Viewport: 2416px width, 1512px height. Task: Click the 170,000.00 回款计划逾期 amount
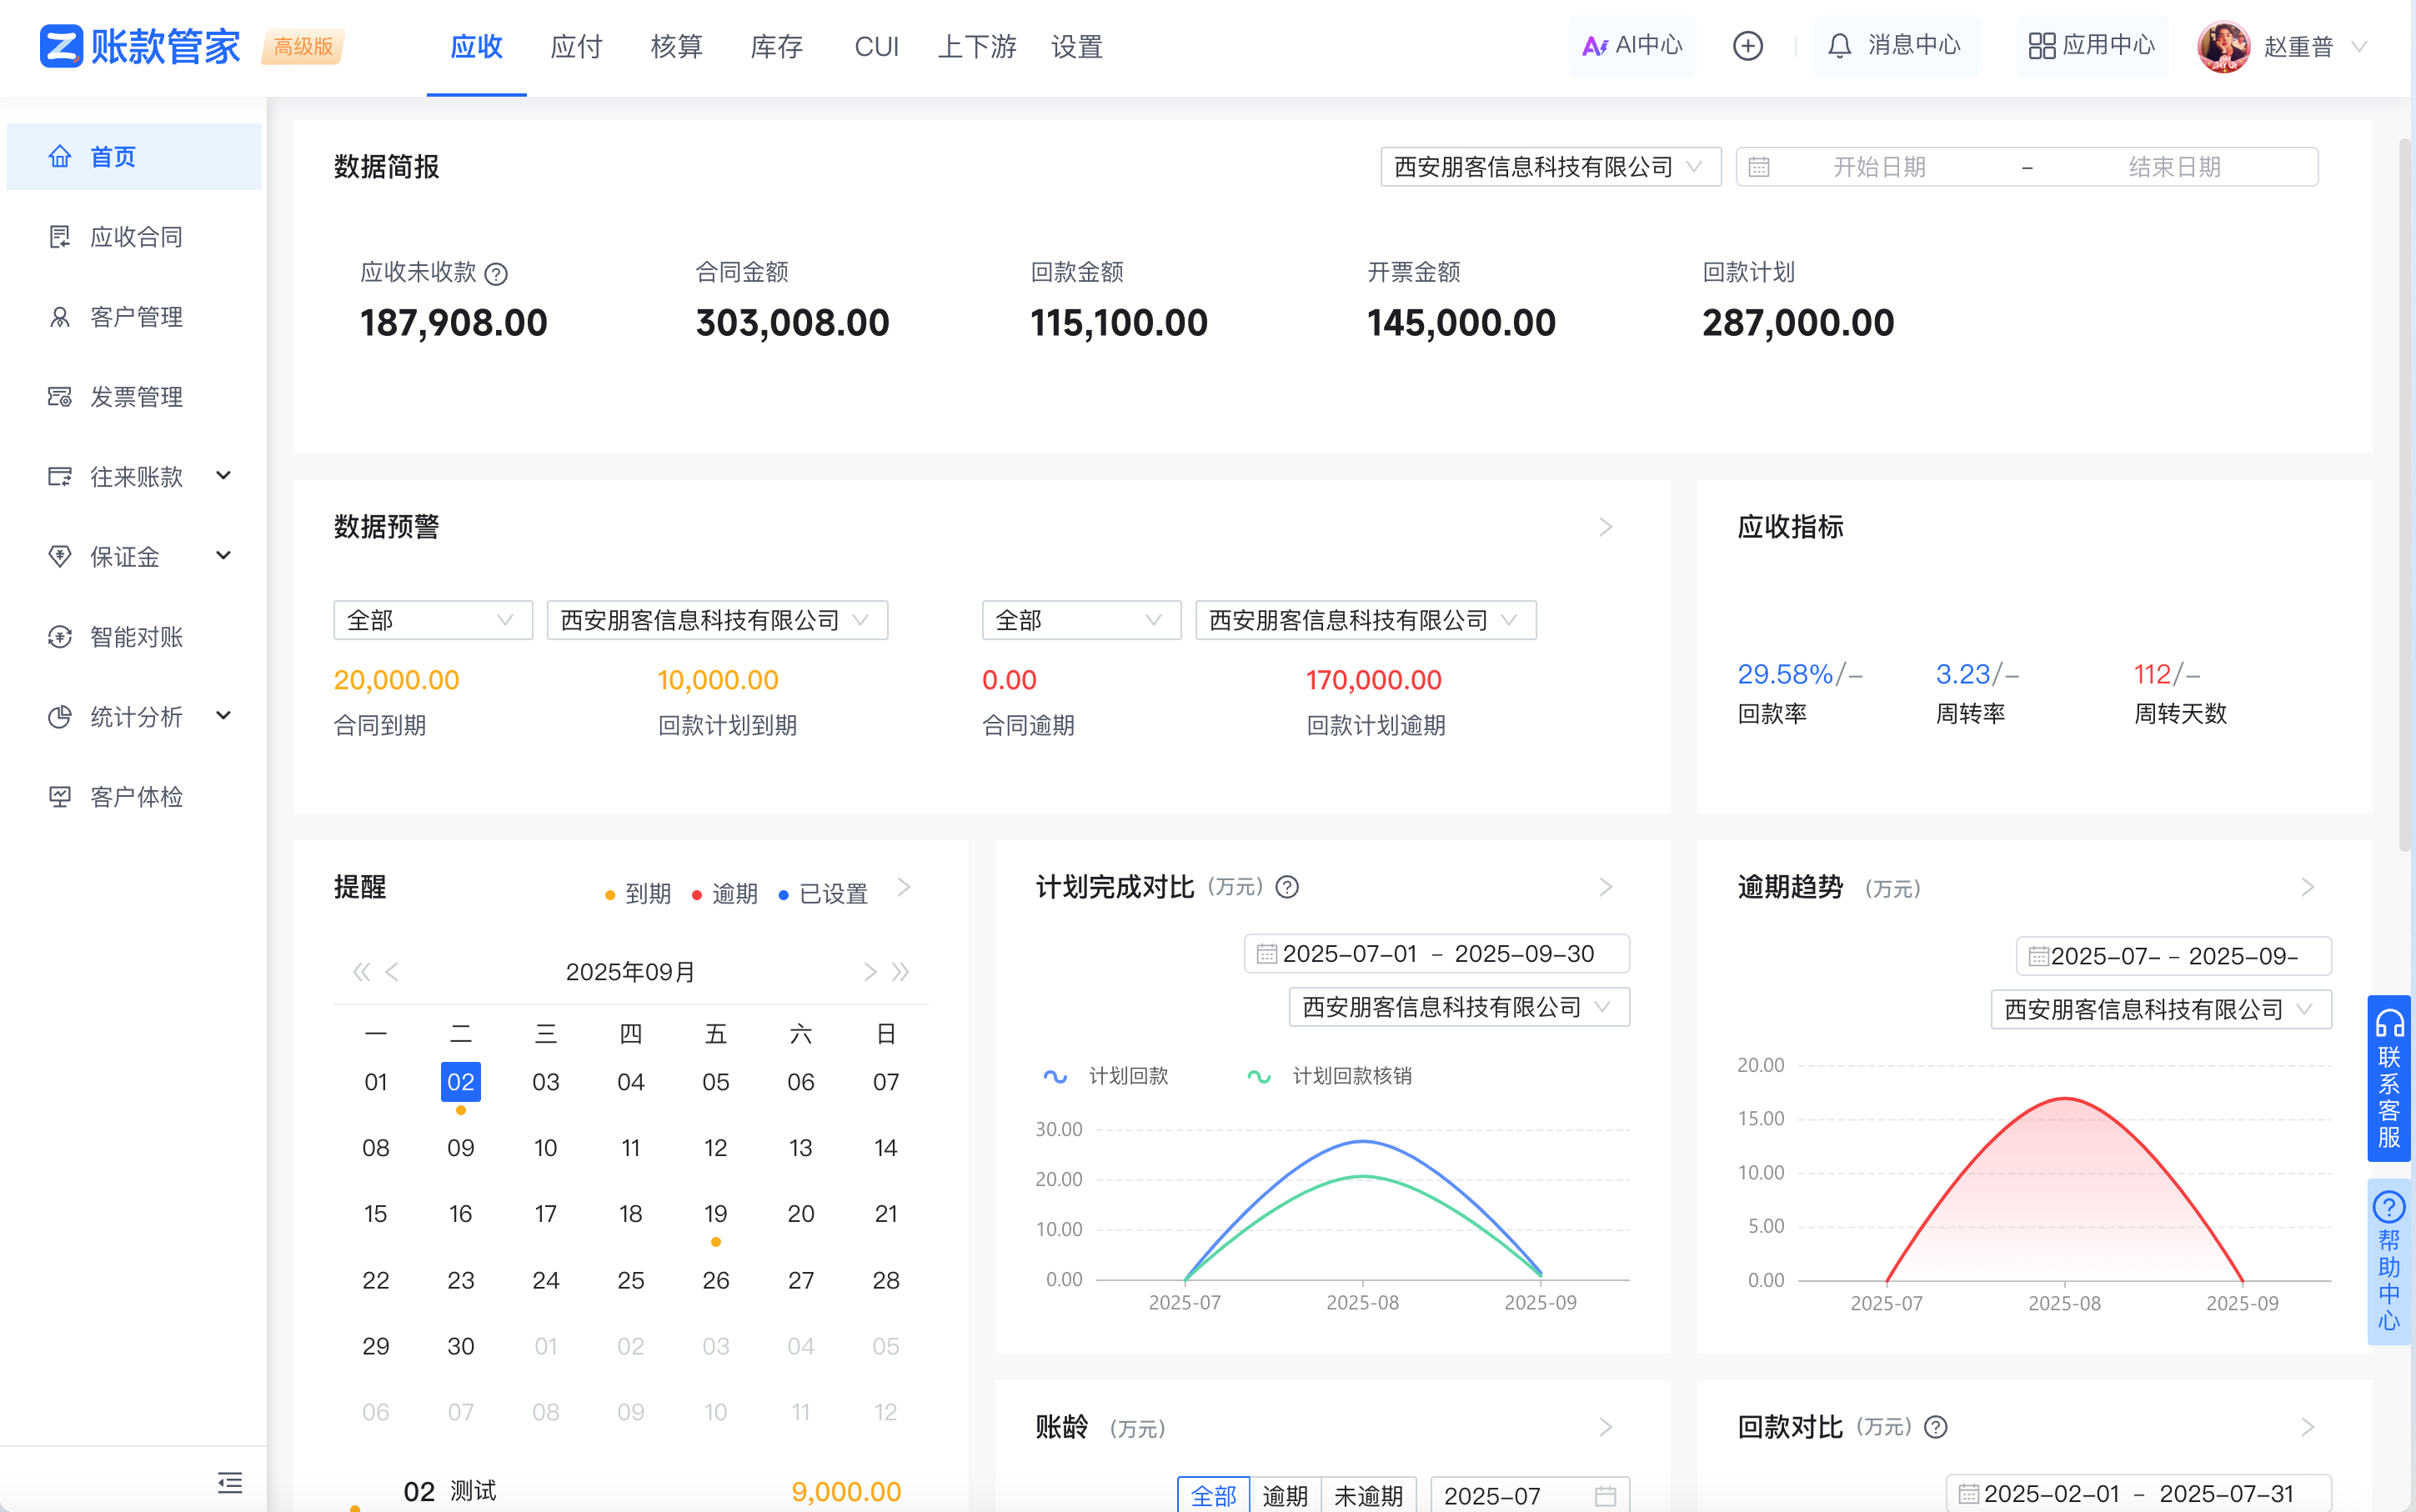pos(1373,680)
